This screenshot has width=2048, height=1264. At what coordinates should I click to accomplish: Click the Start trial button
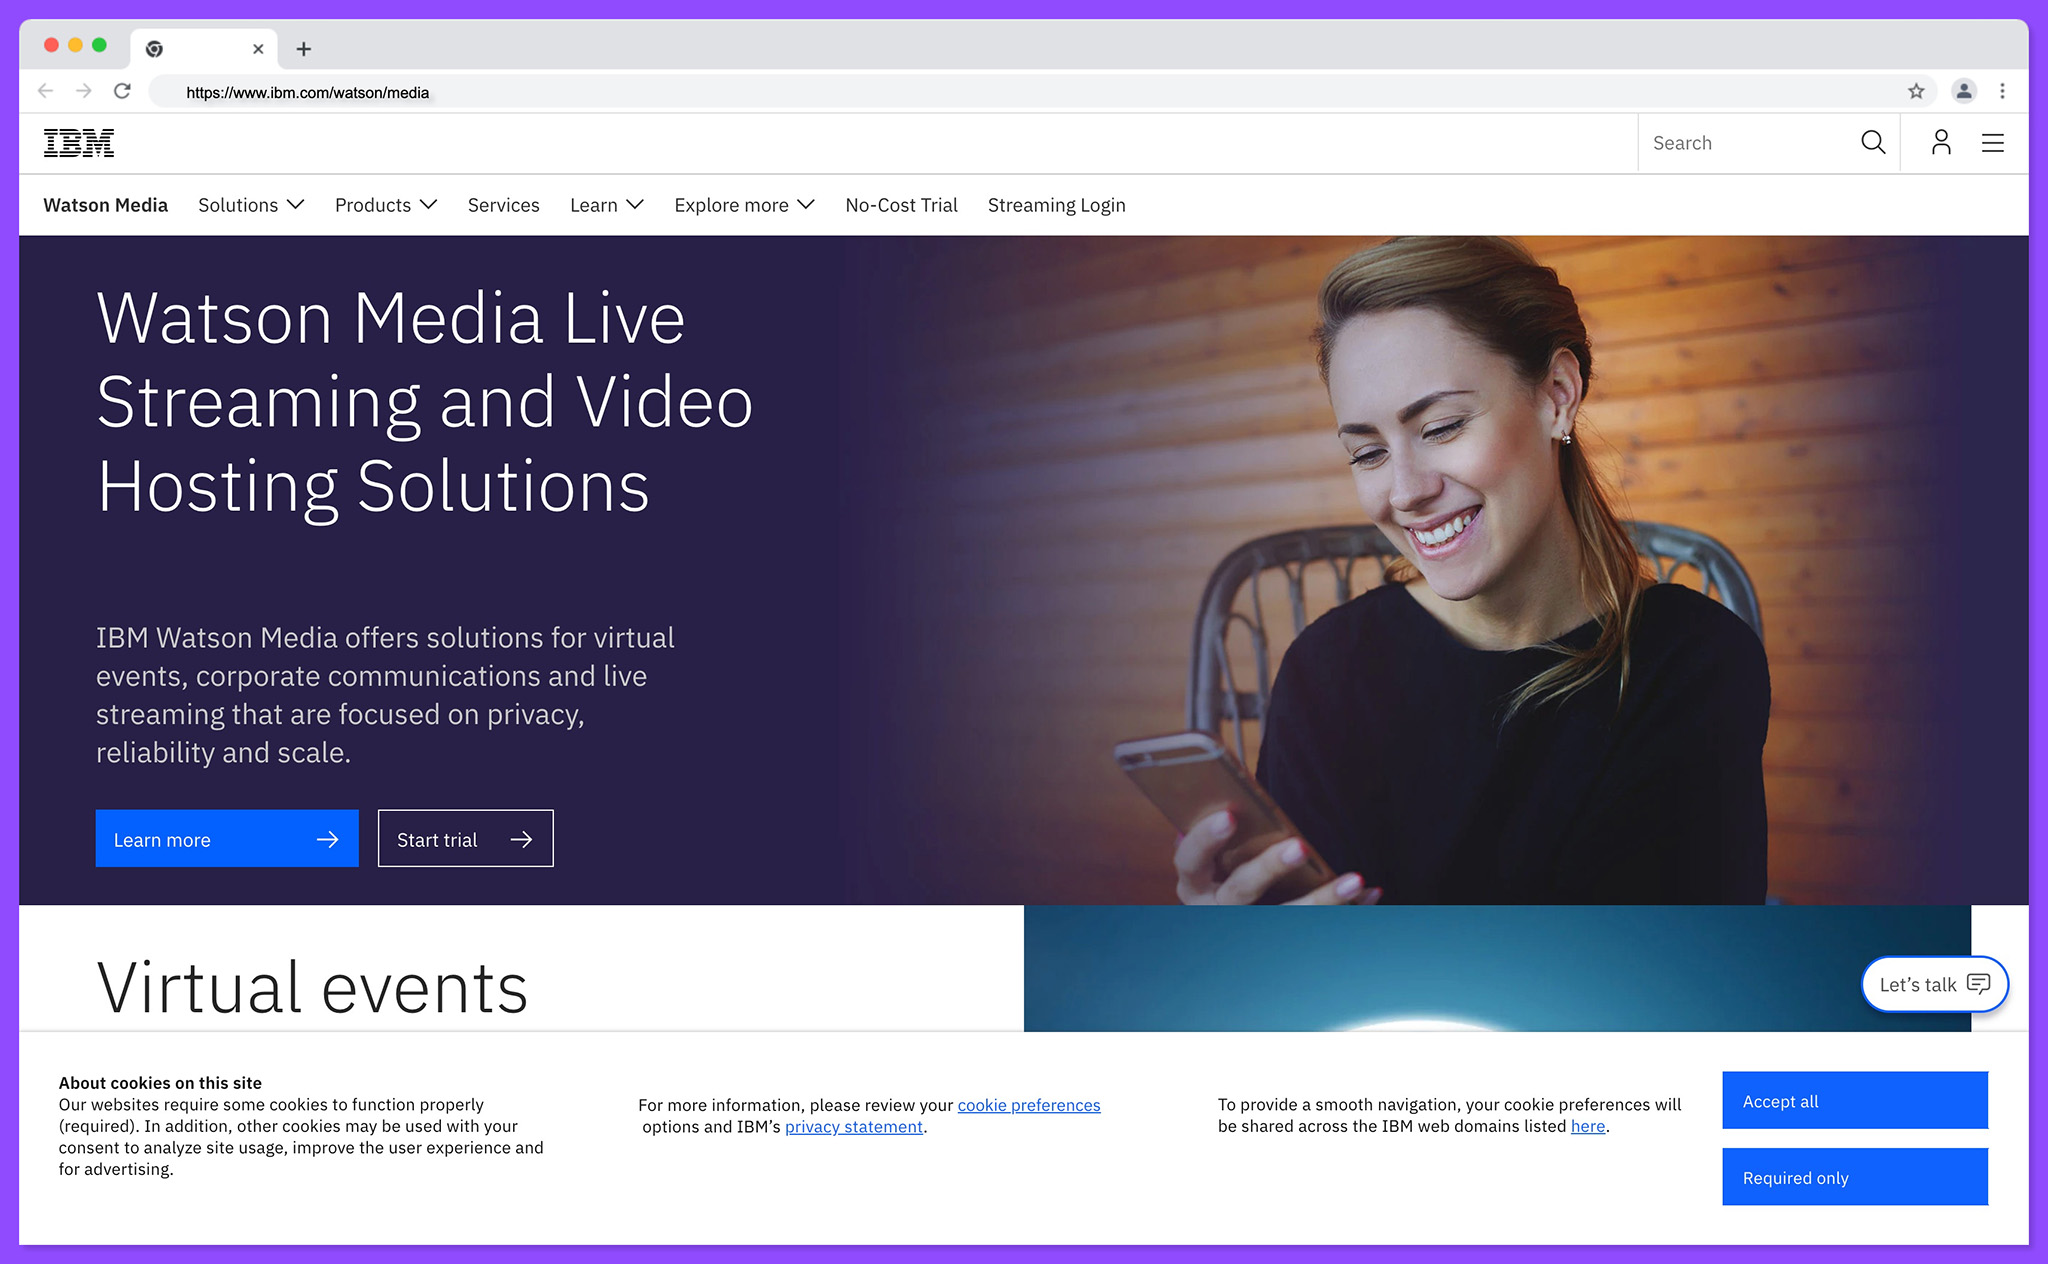click(x=464, y=838)
